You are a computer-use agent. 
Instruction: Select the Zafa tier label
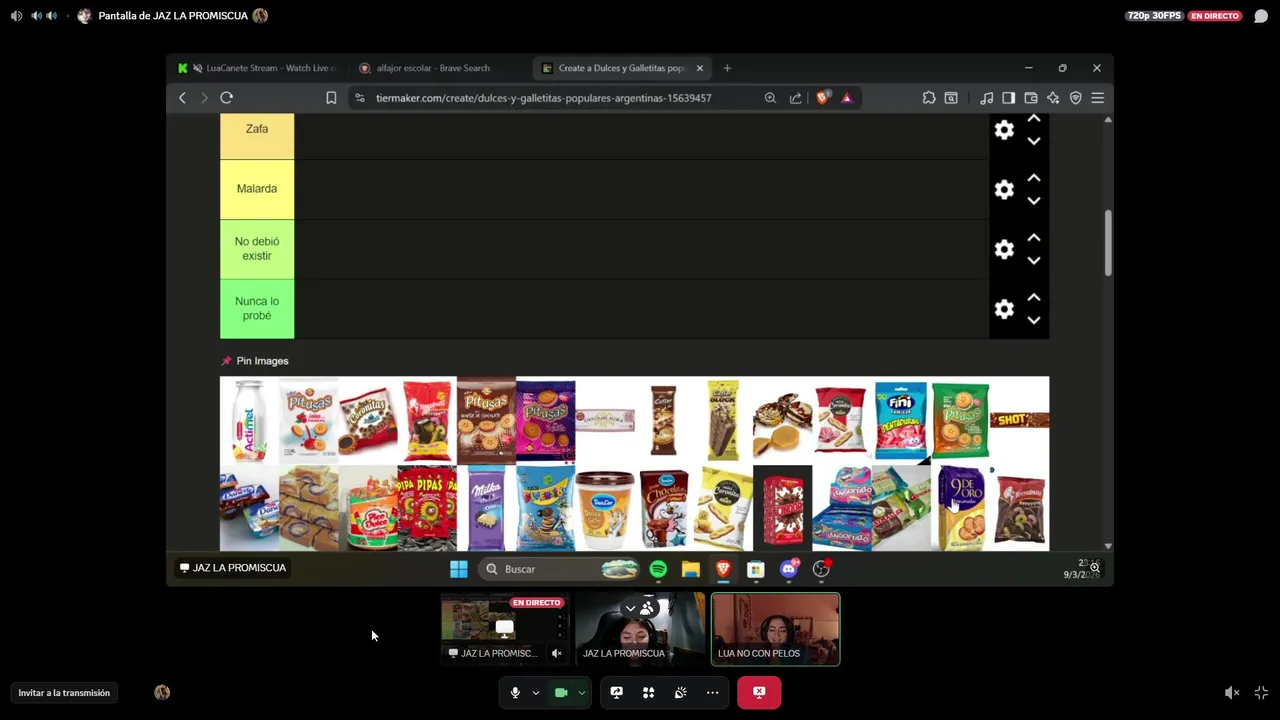(257, 136)
